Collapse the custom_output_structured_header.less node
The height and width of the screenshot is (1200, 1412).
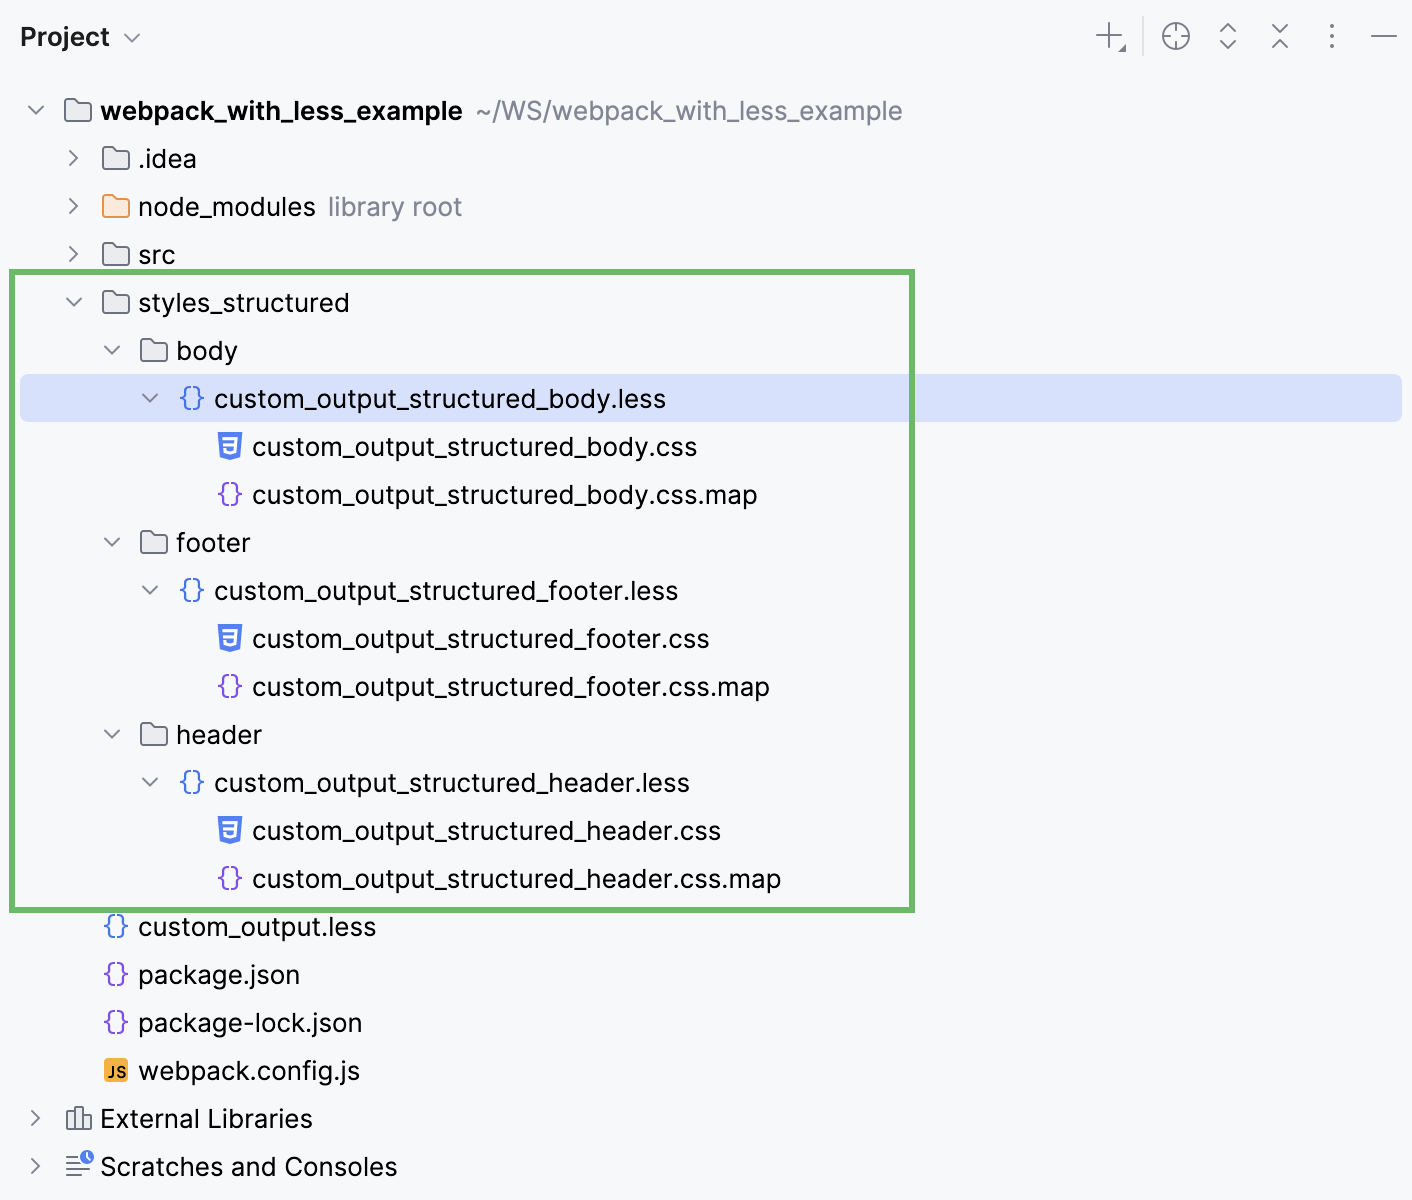[x=150, y=782]
